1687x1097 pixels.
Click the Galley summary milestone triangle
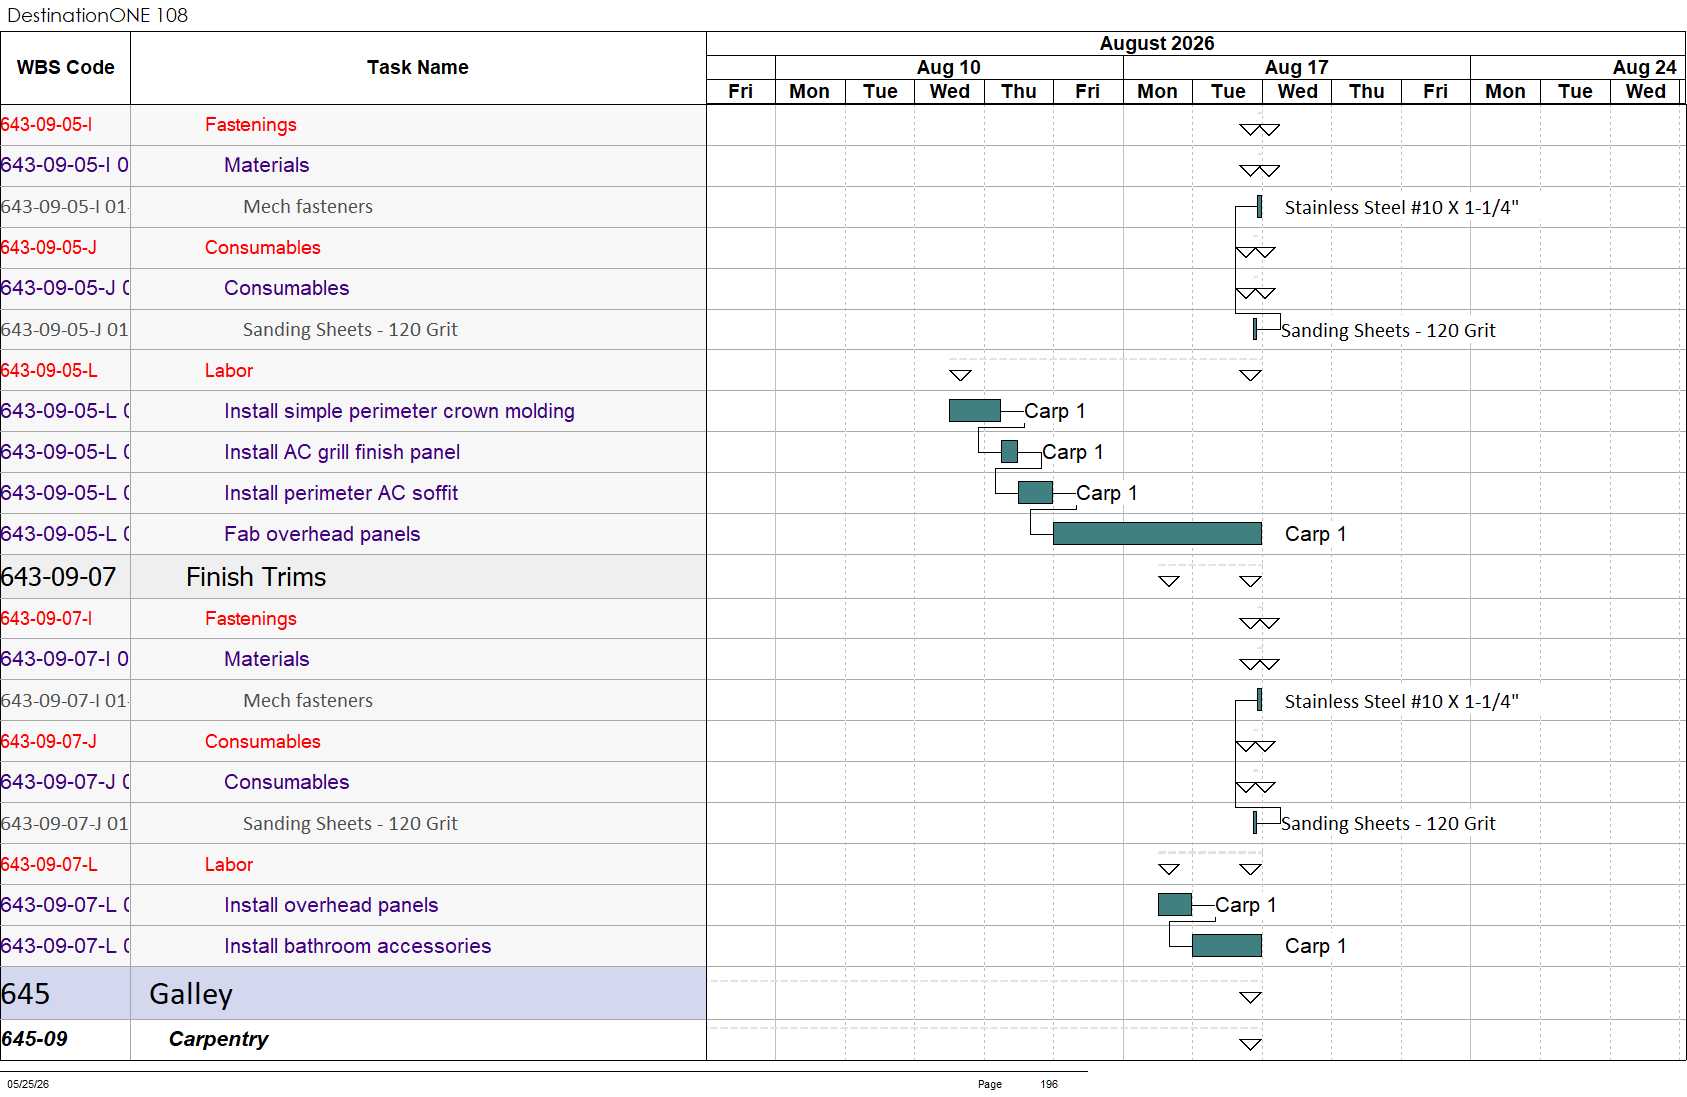[1250, 997]
